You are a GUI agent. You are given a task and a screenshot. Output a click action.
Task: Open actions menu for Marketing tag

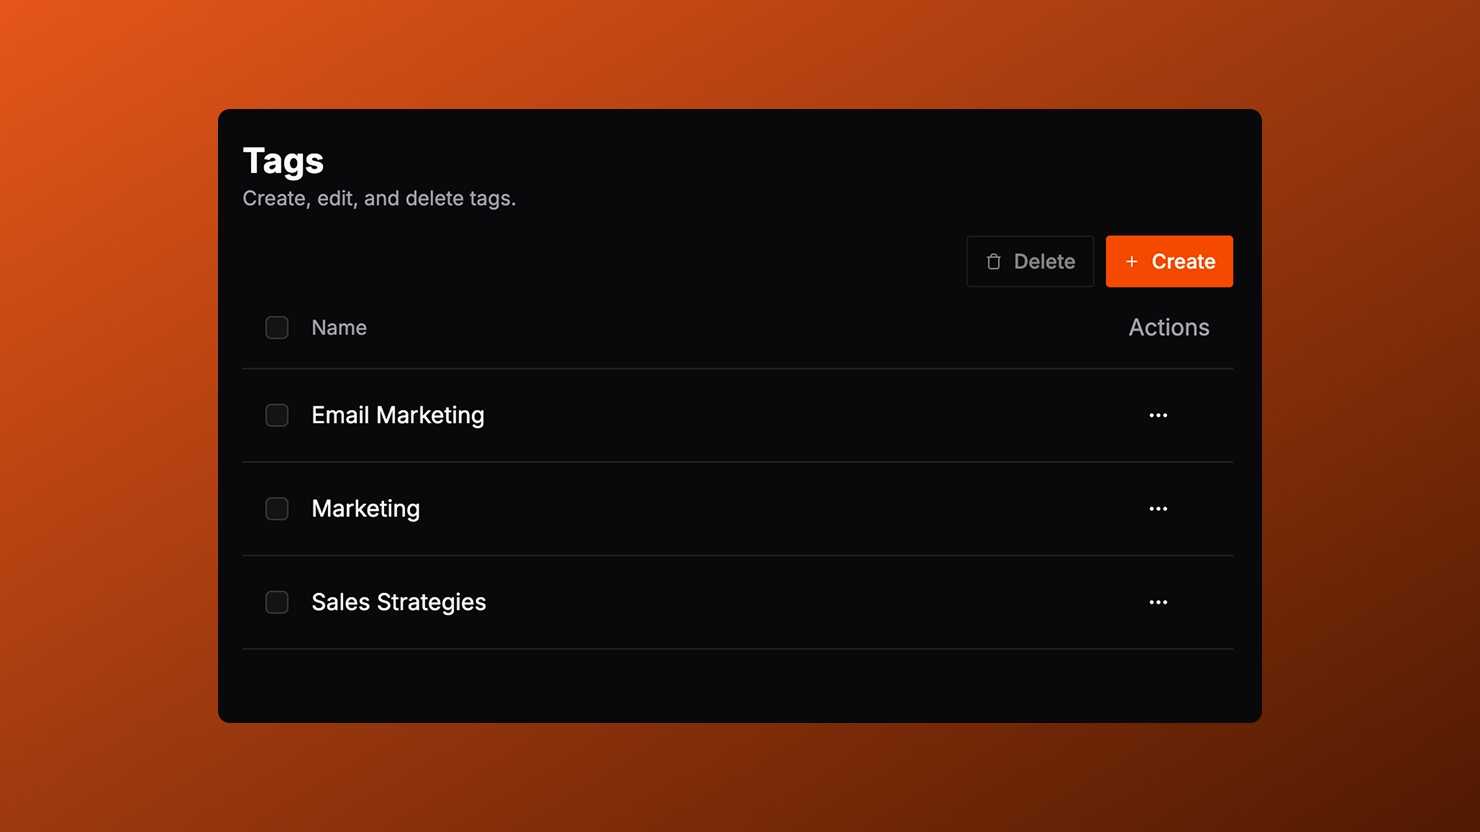(1158, 509)
